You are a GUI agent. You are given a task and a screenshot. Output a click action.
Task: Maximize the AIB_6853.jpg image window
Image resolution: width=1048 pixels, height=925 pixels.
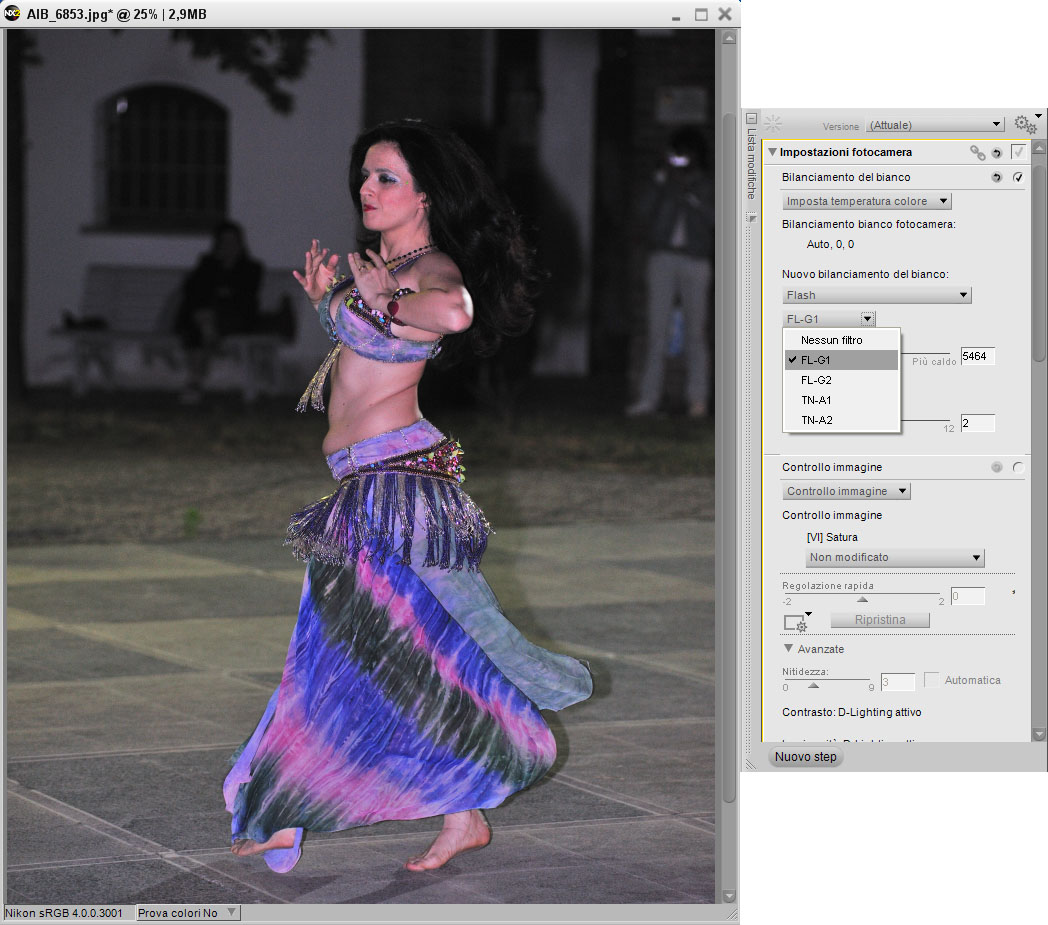pyautogui.click(x=700, y=14)
